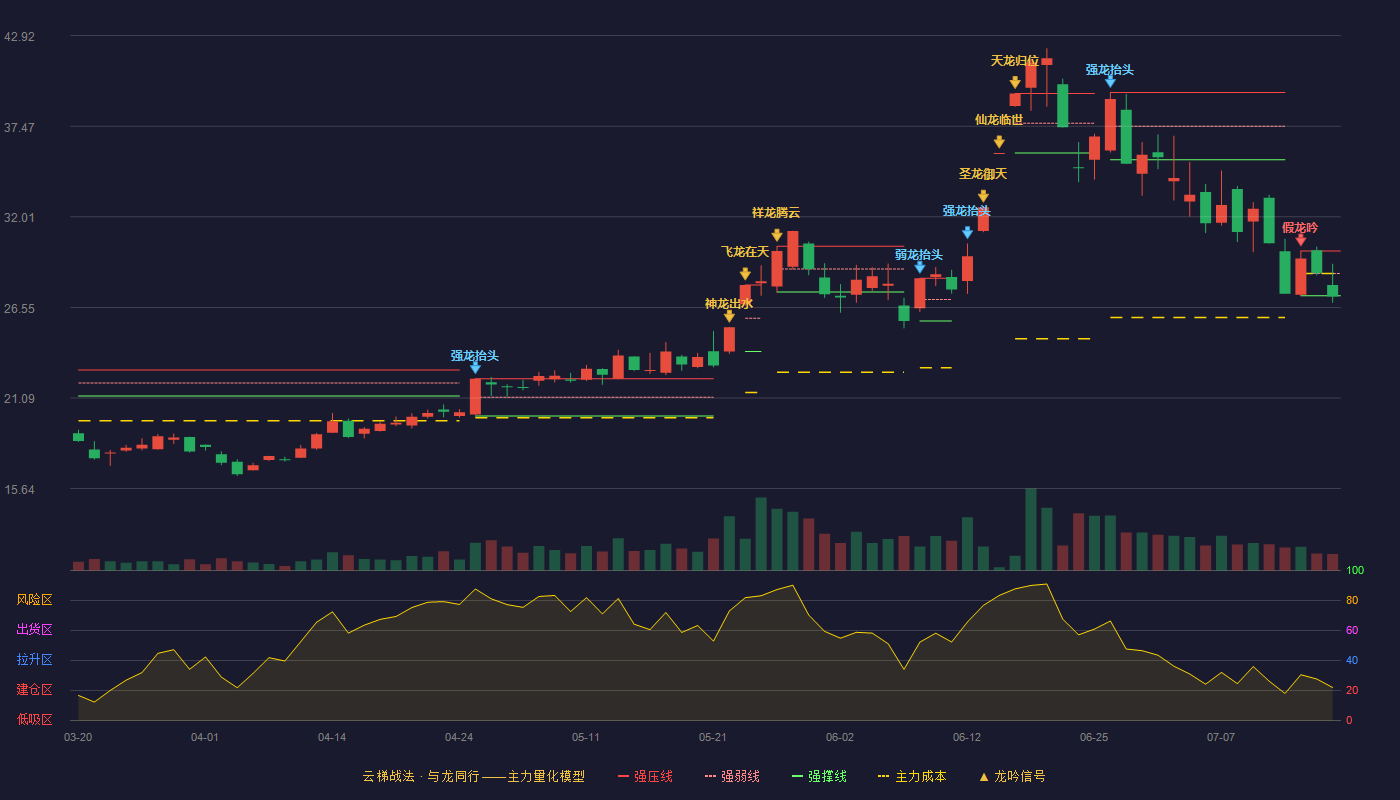Click the 风险区 zone label
Screen dimensions: 1400x800
tap(34, 600)
